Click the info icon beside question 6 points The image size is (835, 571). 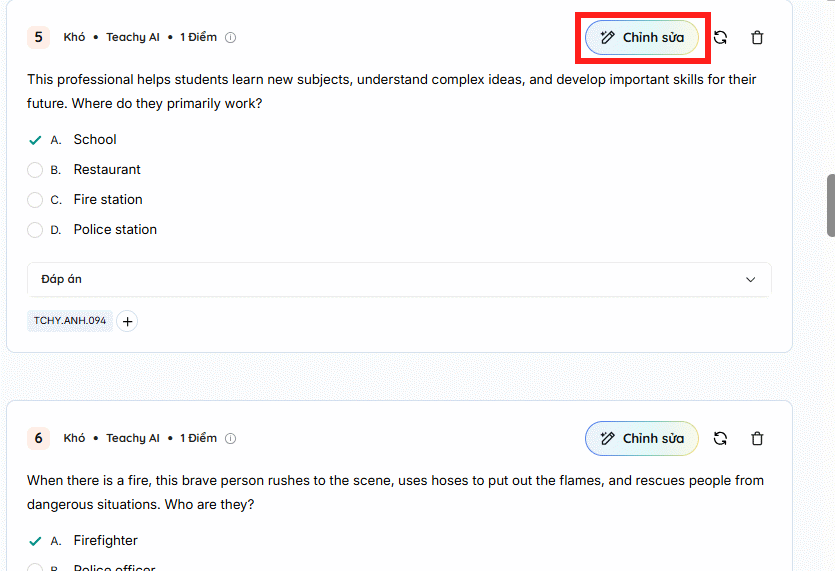pos(231,438)
